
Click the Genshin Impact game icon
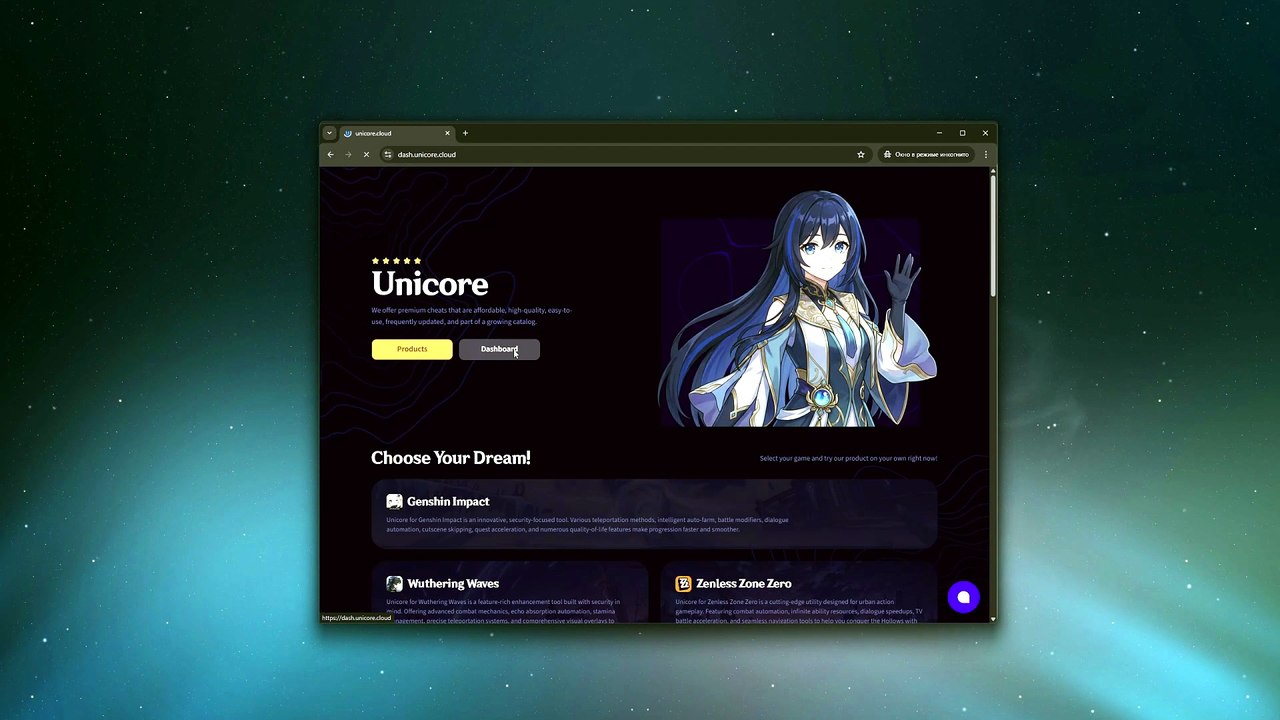pyautogui.click(x=394, y=501)
